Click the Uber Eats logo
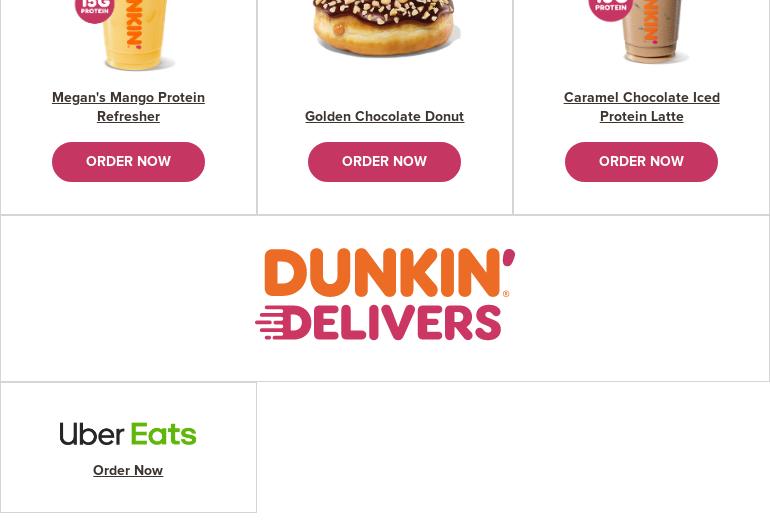Viewport: 770px width, 526px height. point(128,434)
